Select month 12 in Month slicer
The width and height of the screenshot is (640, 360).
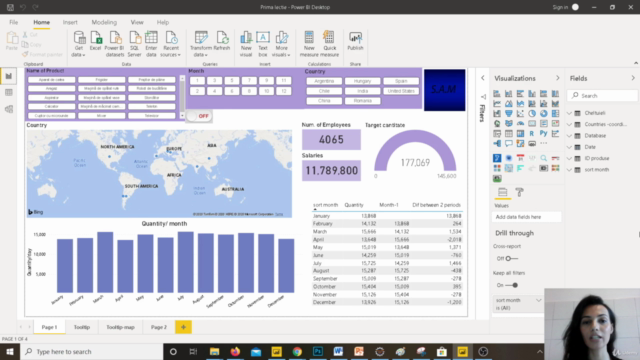(284, 91)
